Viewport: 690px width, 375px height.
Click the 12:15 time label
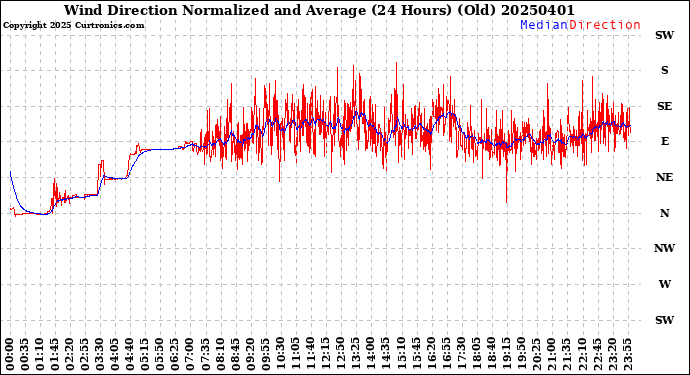coord(326,354)
